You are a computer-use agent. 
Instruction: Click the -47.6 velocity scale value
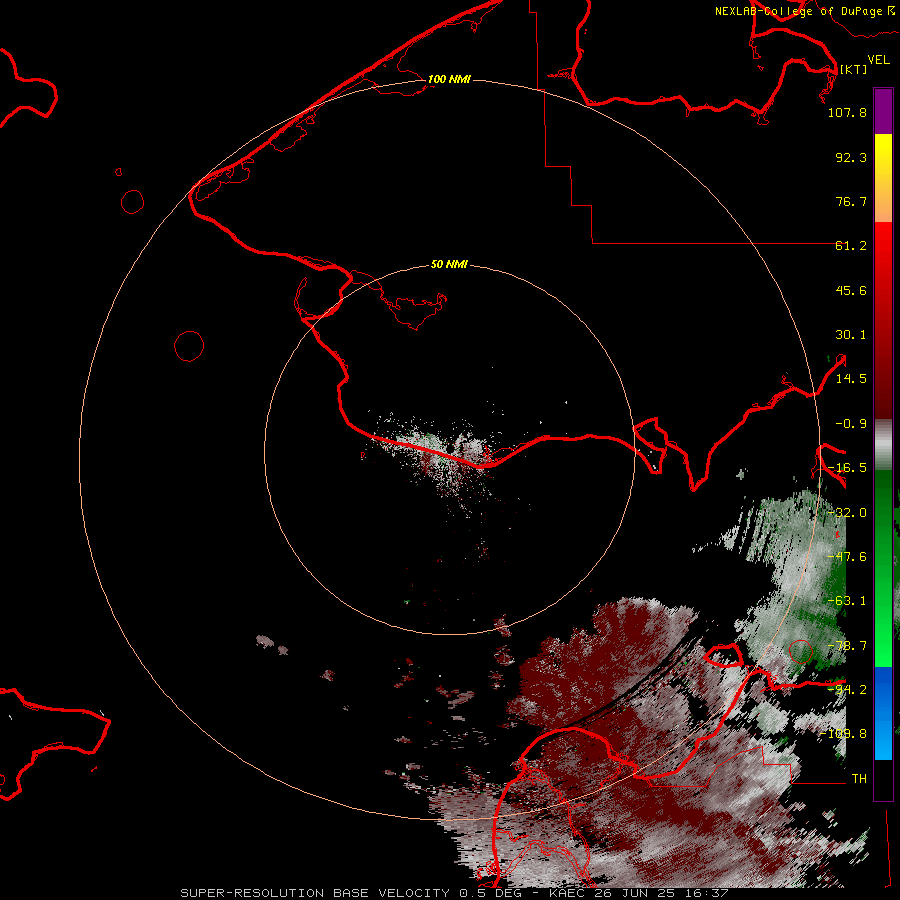click(847, 557)
